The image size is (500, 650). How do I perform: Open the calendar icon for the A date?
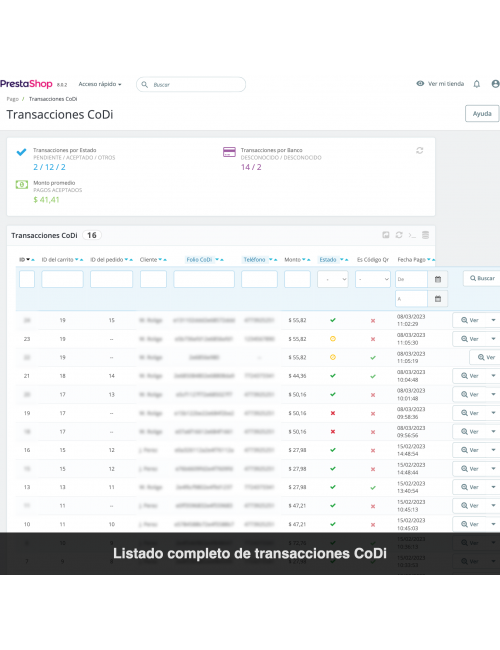point(438,299)
